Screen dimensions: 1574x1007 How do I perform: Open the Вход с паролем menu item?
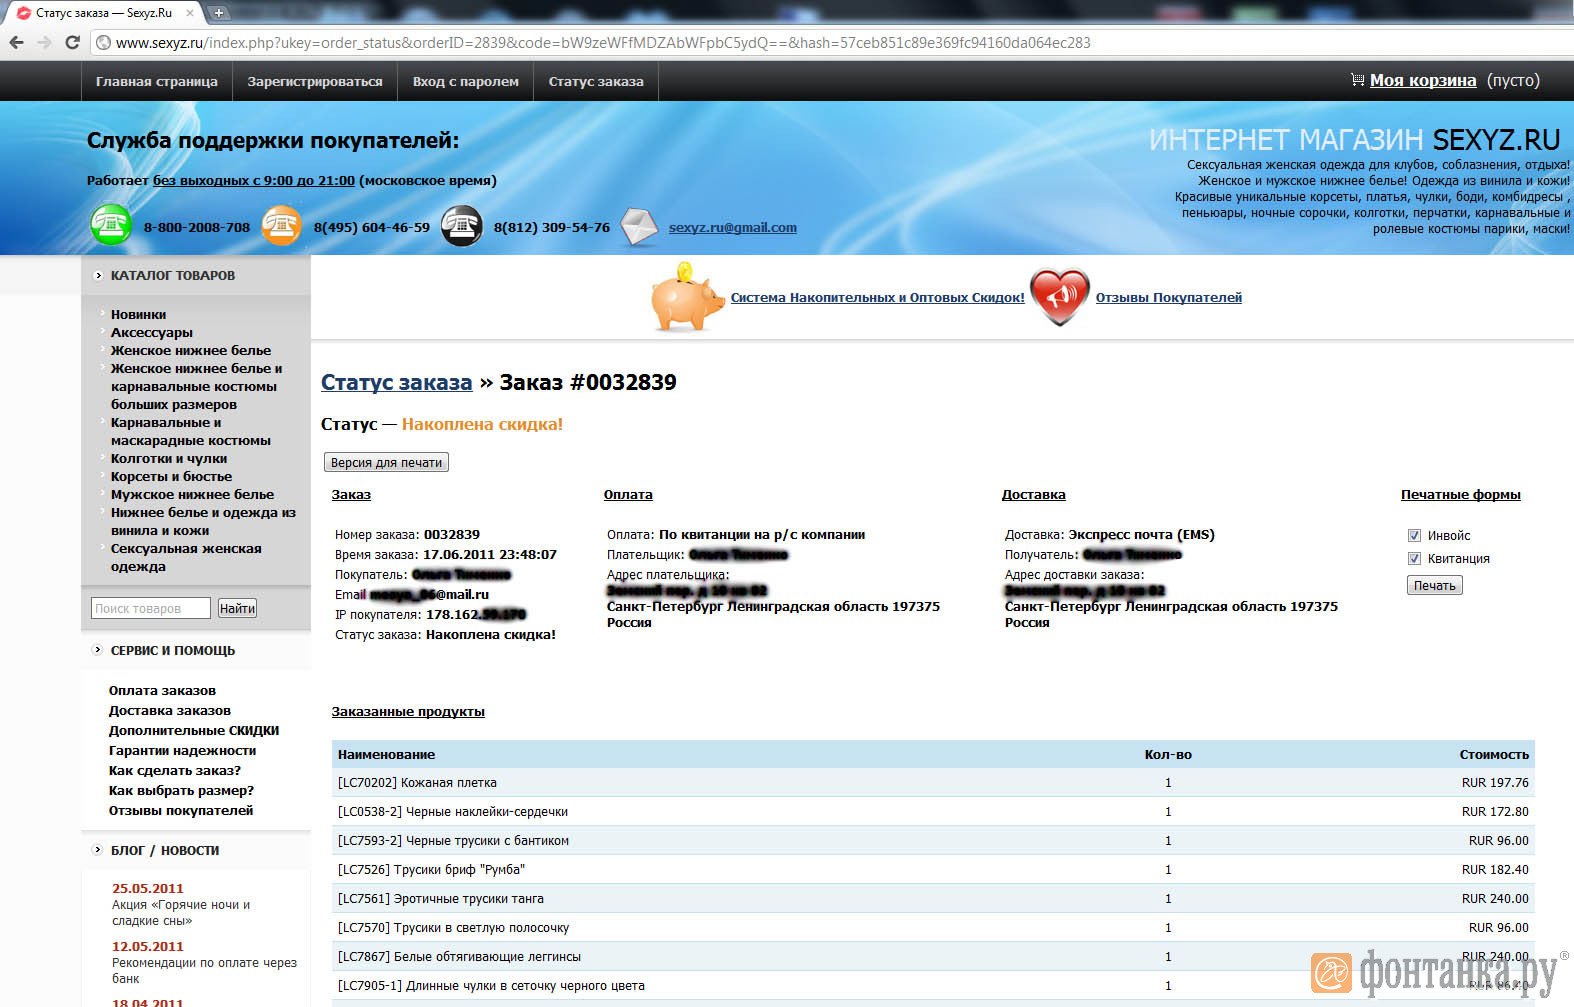coord(466,81)
